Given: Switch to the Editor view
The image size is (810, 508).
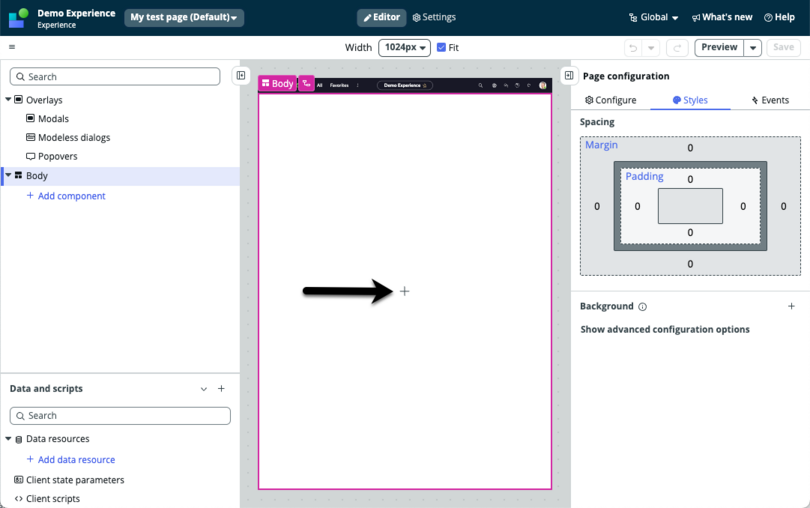Looking at the screenshot, I should click(x=382, y=17).
